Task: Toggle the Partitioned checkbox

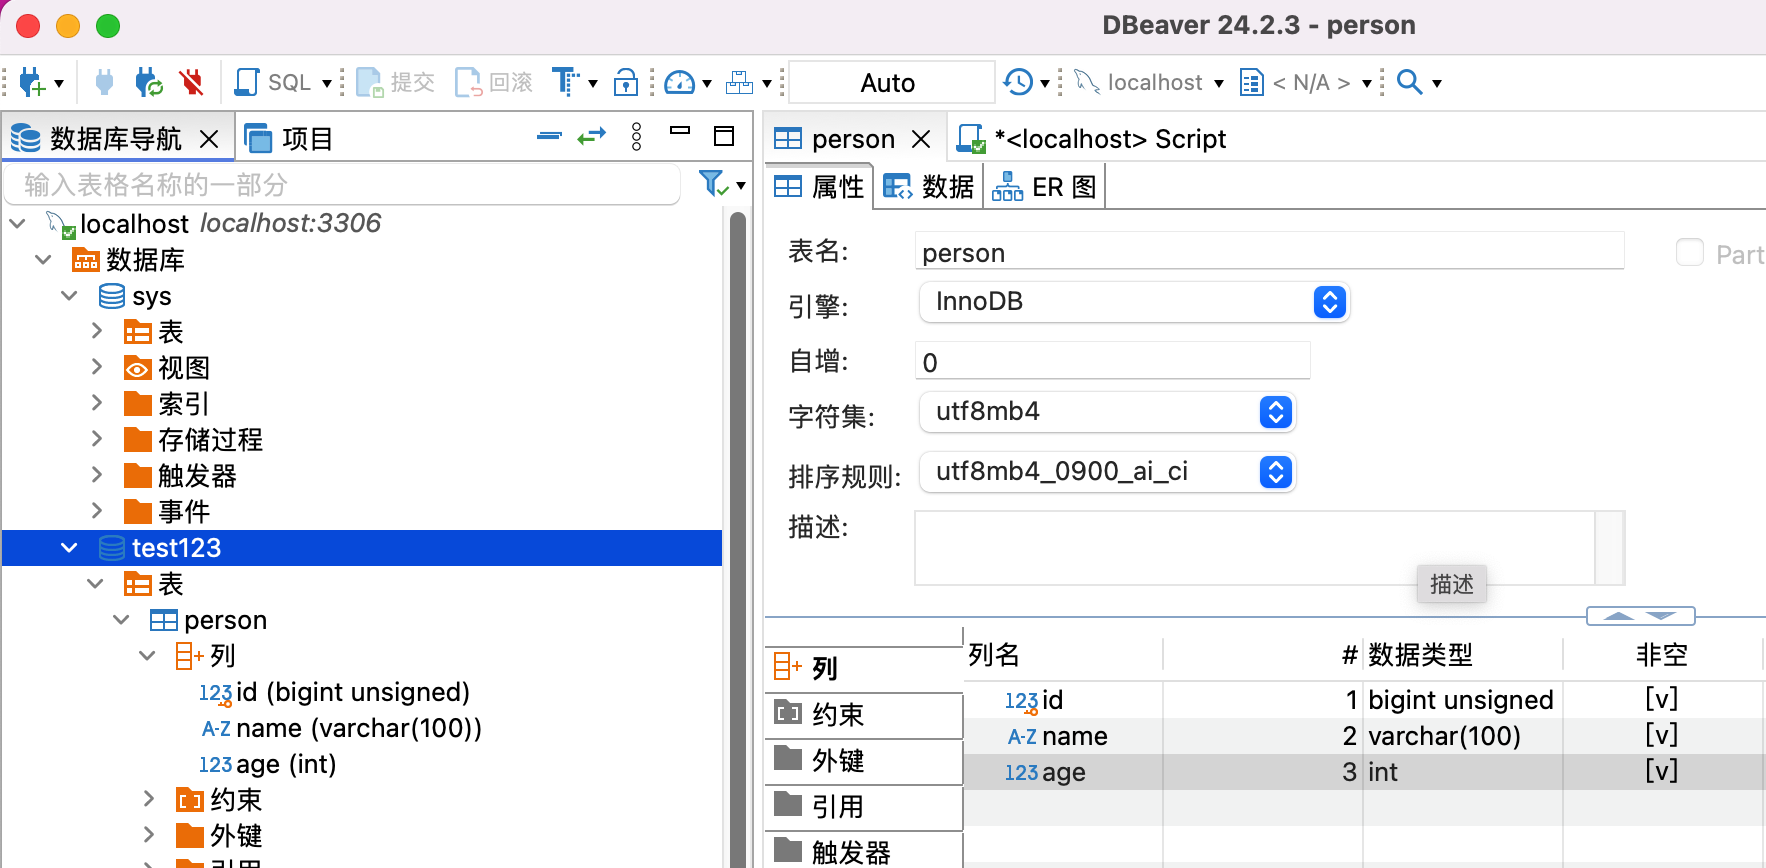Action: [x=1690, y=253]
